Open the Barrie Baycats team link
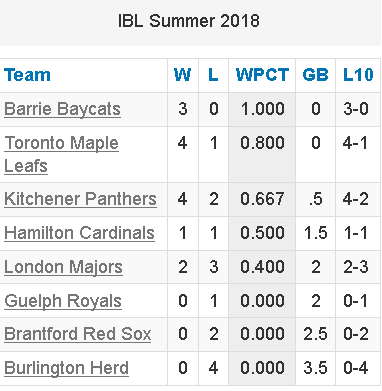 point(62,109)
